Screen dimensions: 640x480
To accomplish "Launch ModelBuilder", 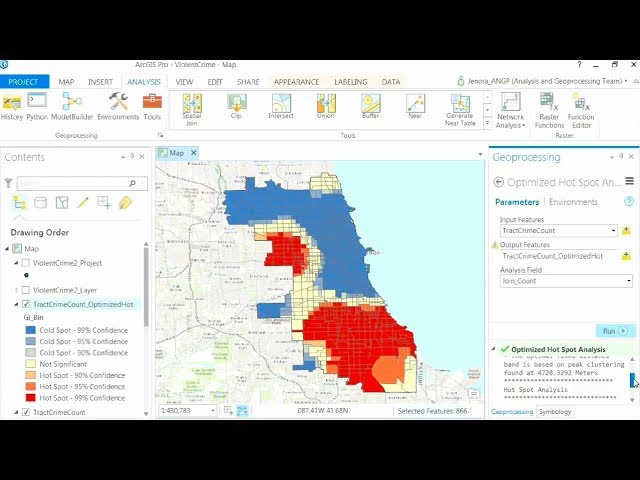I will point(72,106).
